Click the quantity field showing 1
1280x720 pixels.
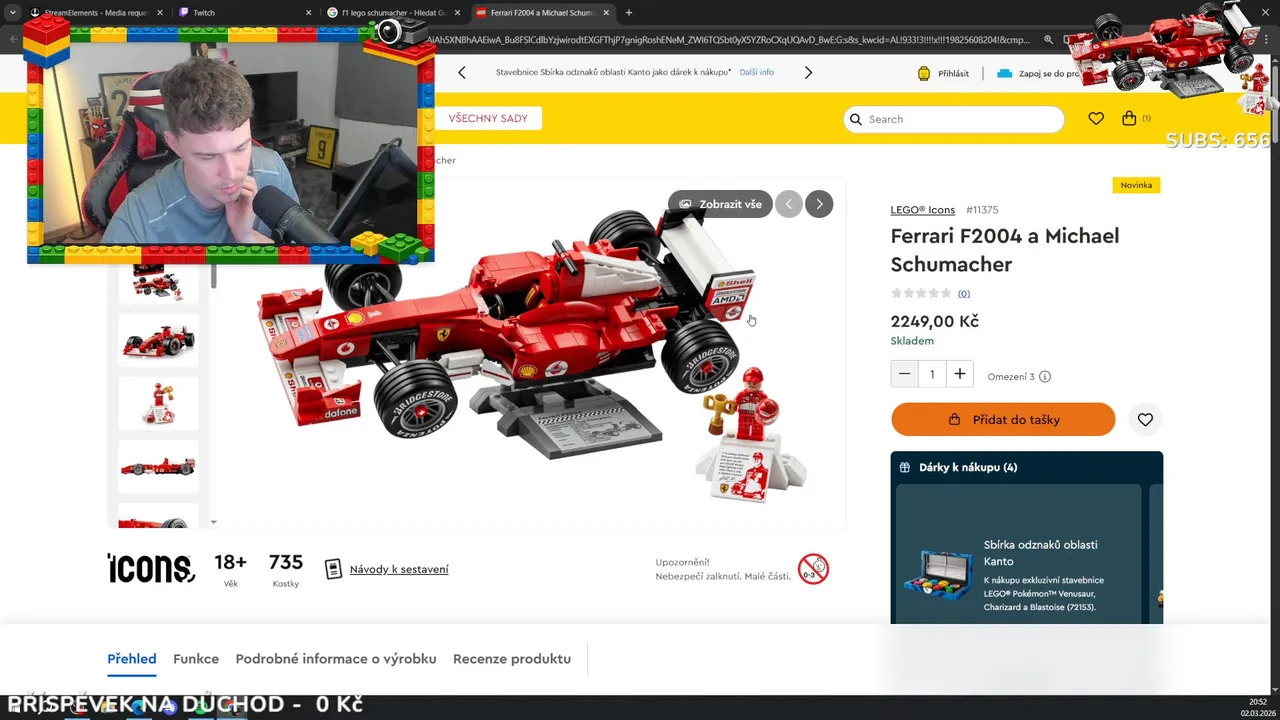pos(932,374)
